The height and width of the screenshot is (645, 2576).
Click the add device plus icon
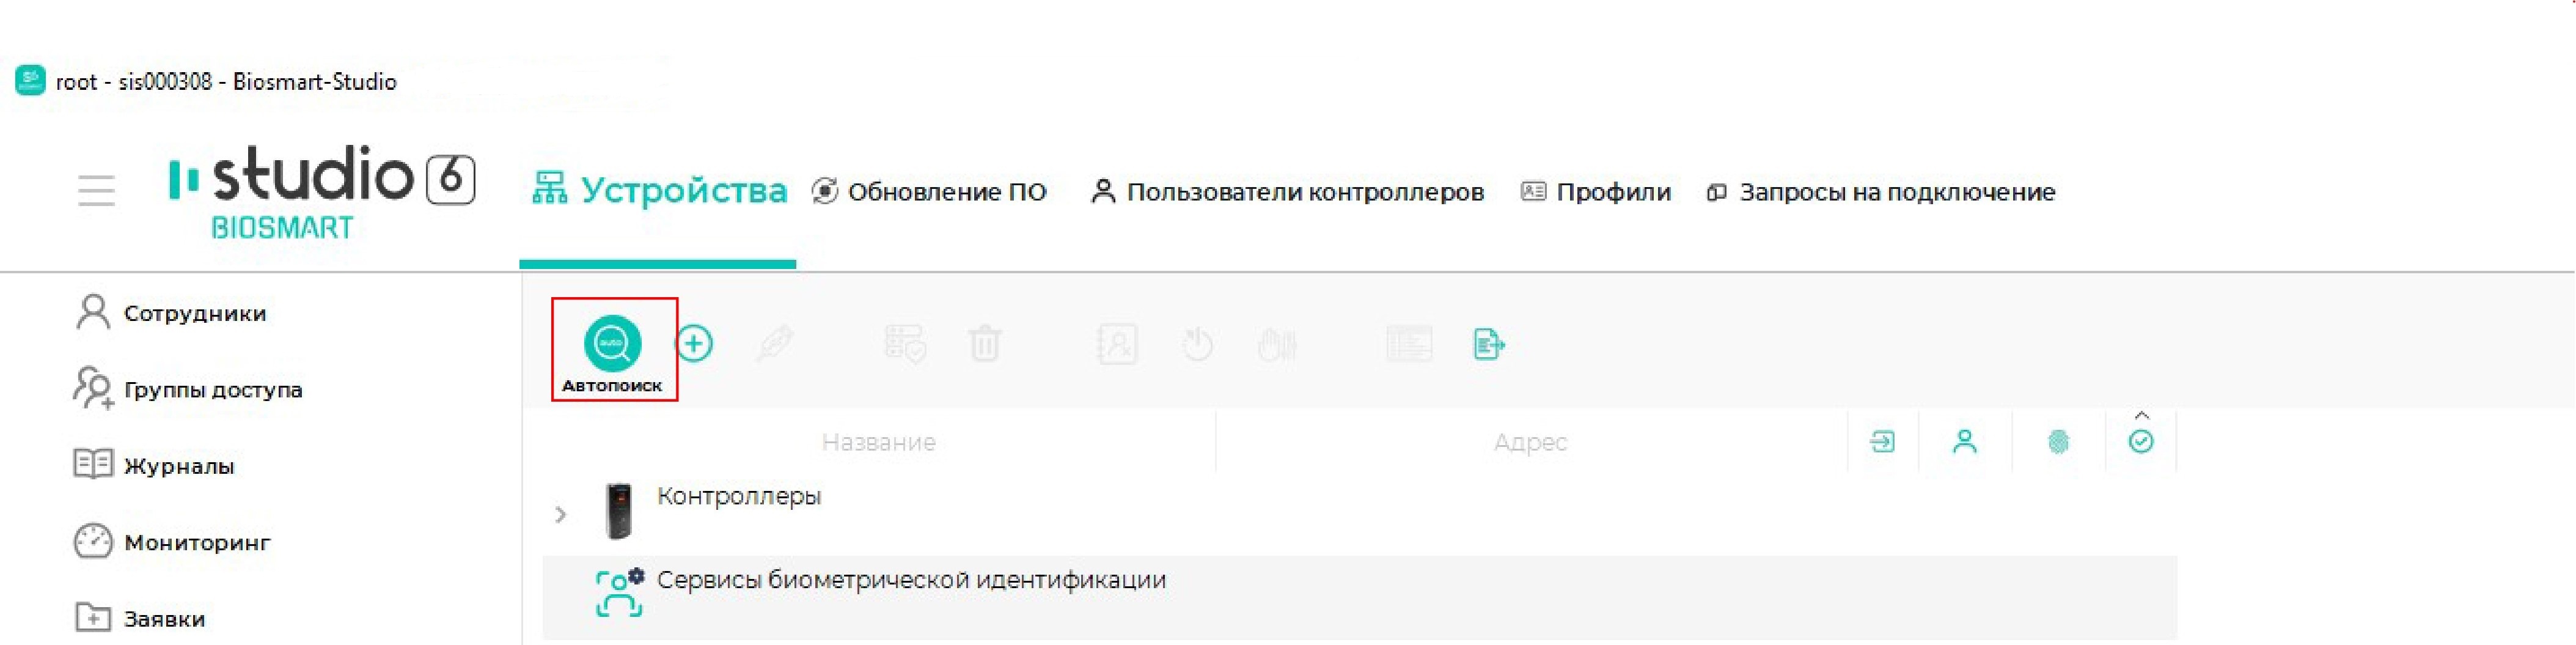694,344
